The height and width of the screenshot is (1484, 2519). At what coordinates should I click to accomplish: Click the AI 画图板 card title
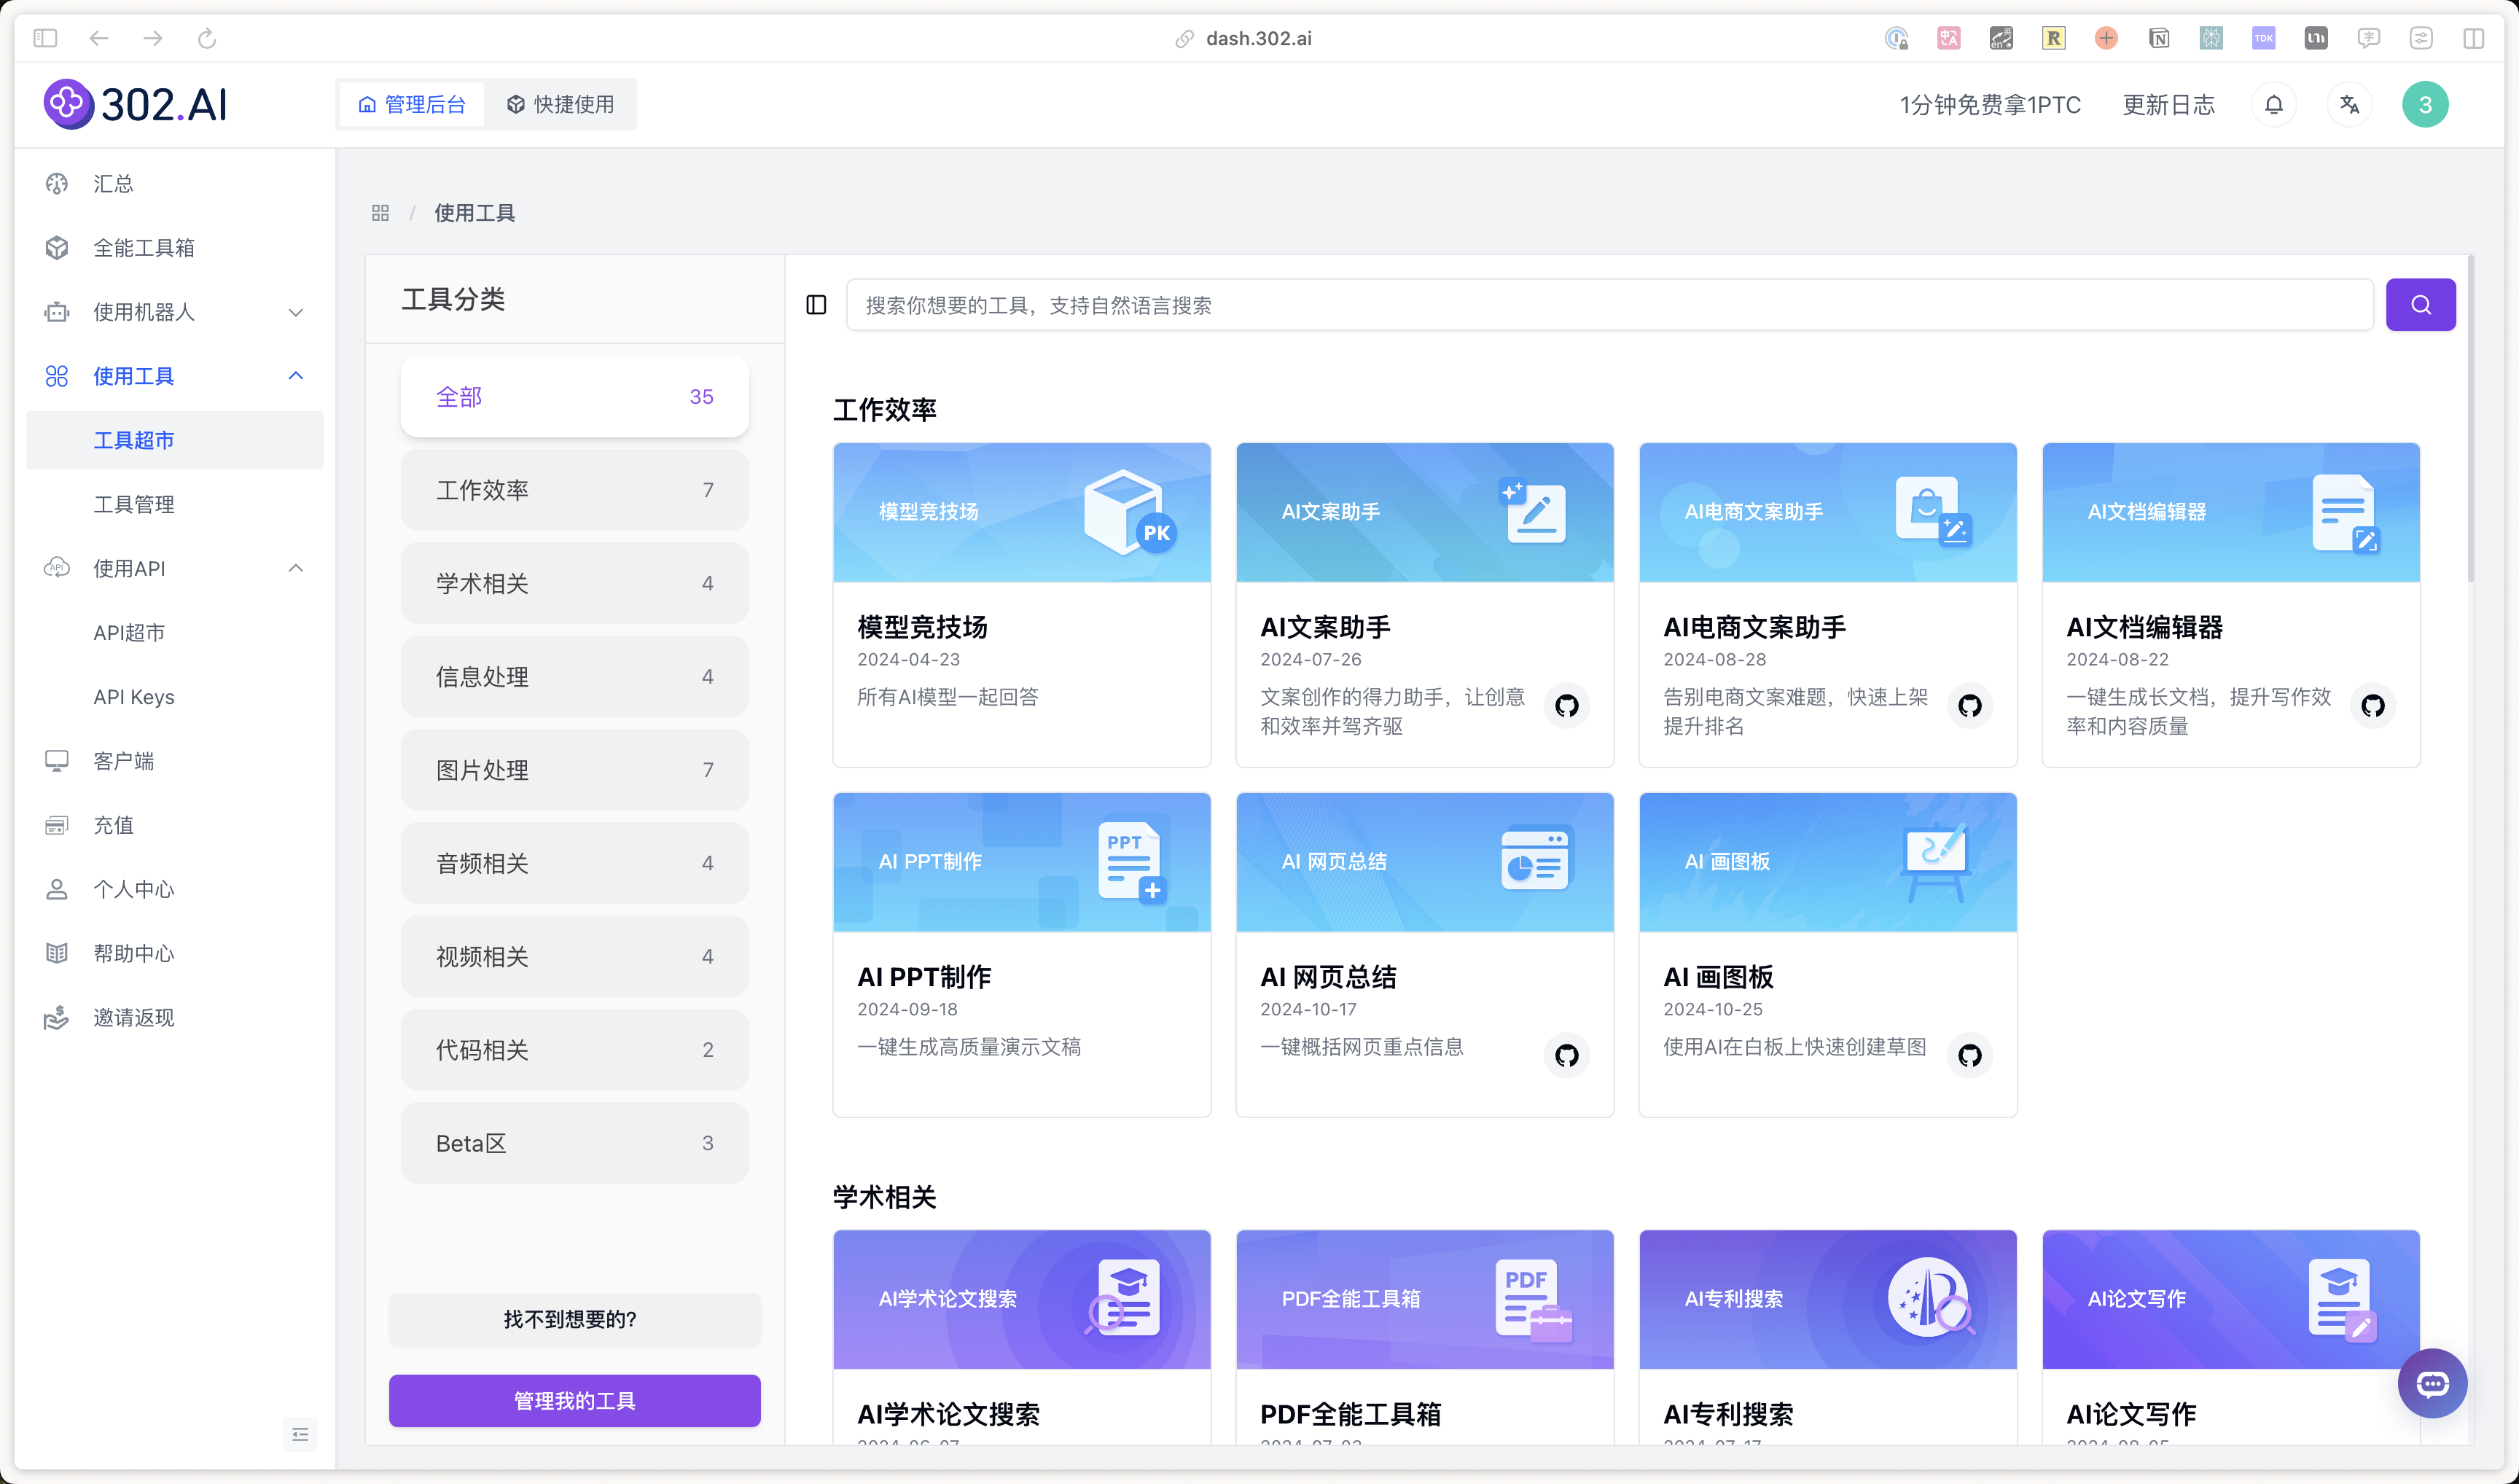[1717, 977]
